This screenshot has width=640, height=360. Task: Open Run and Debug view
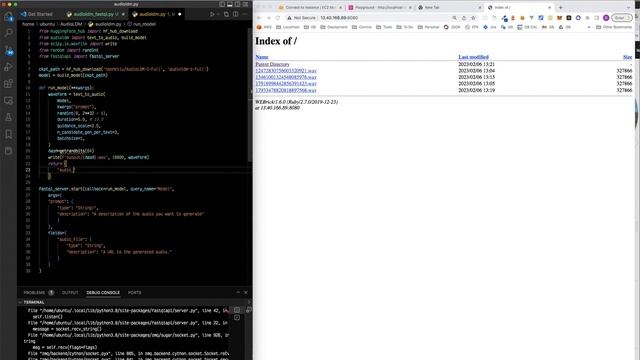(x=9, y=67)
